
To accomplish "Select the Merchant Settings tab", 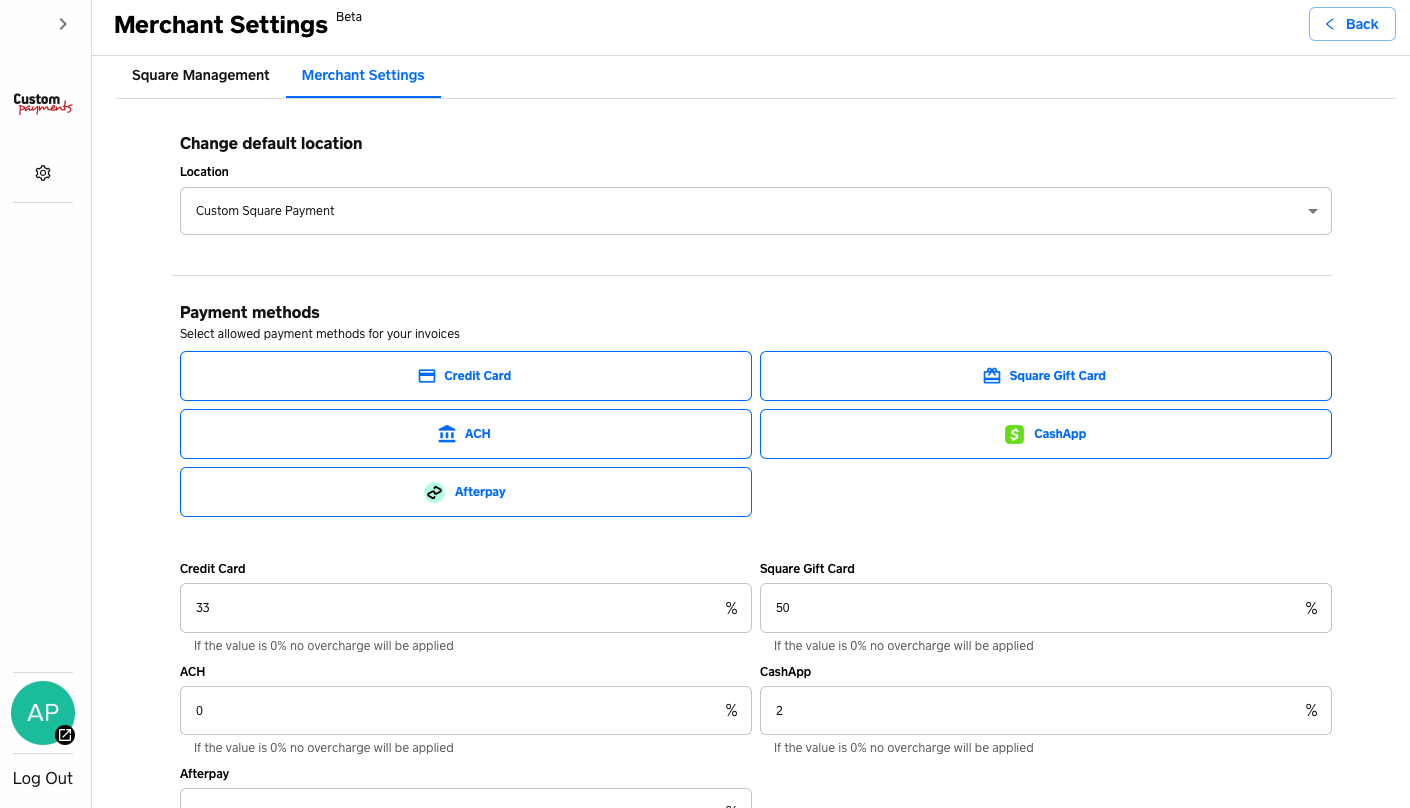I will pos(363,75).
